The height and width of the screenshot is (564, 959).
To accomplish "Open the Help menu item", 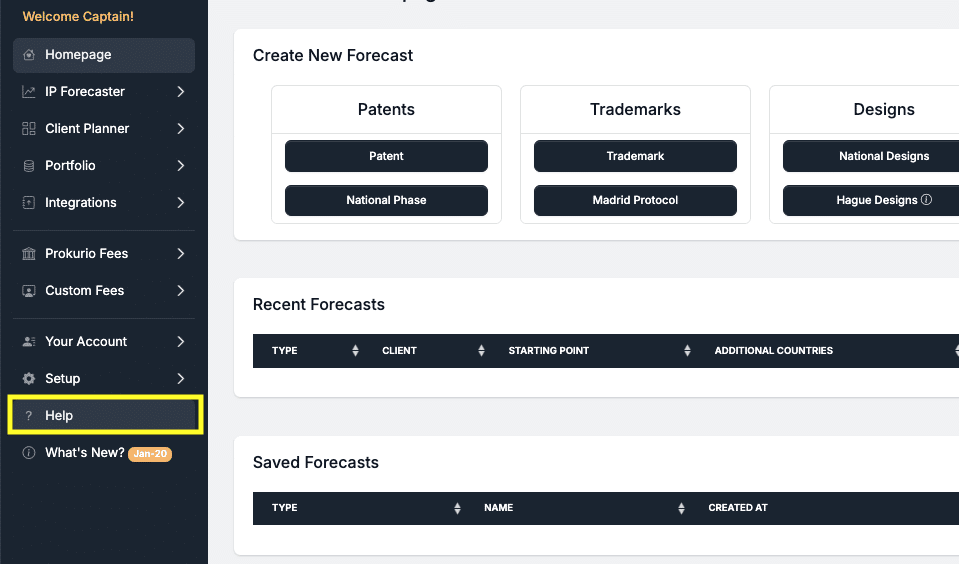I will (x=59, y=416).
